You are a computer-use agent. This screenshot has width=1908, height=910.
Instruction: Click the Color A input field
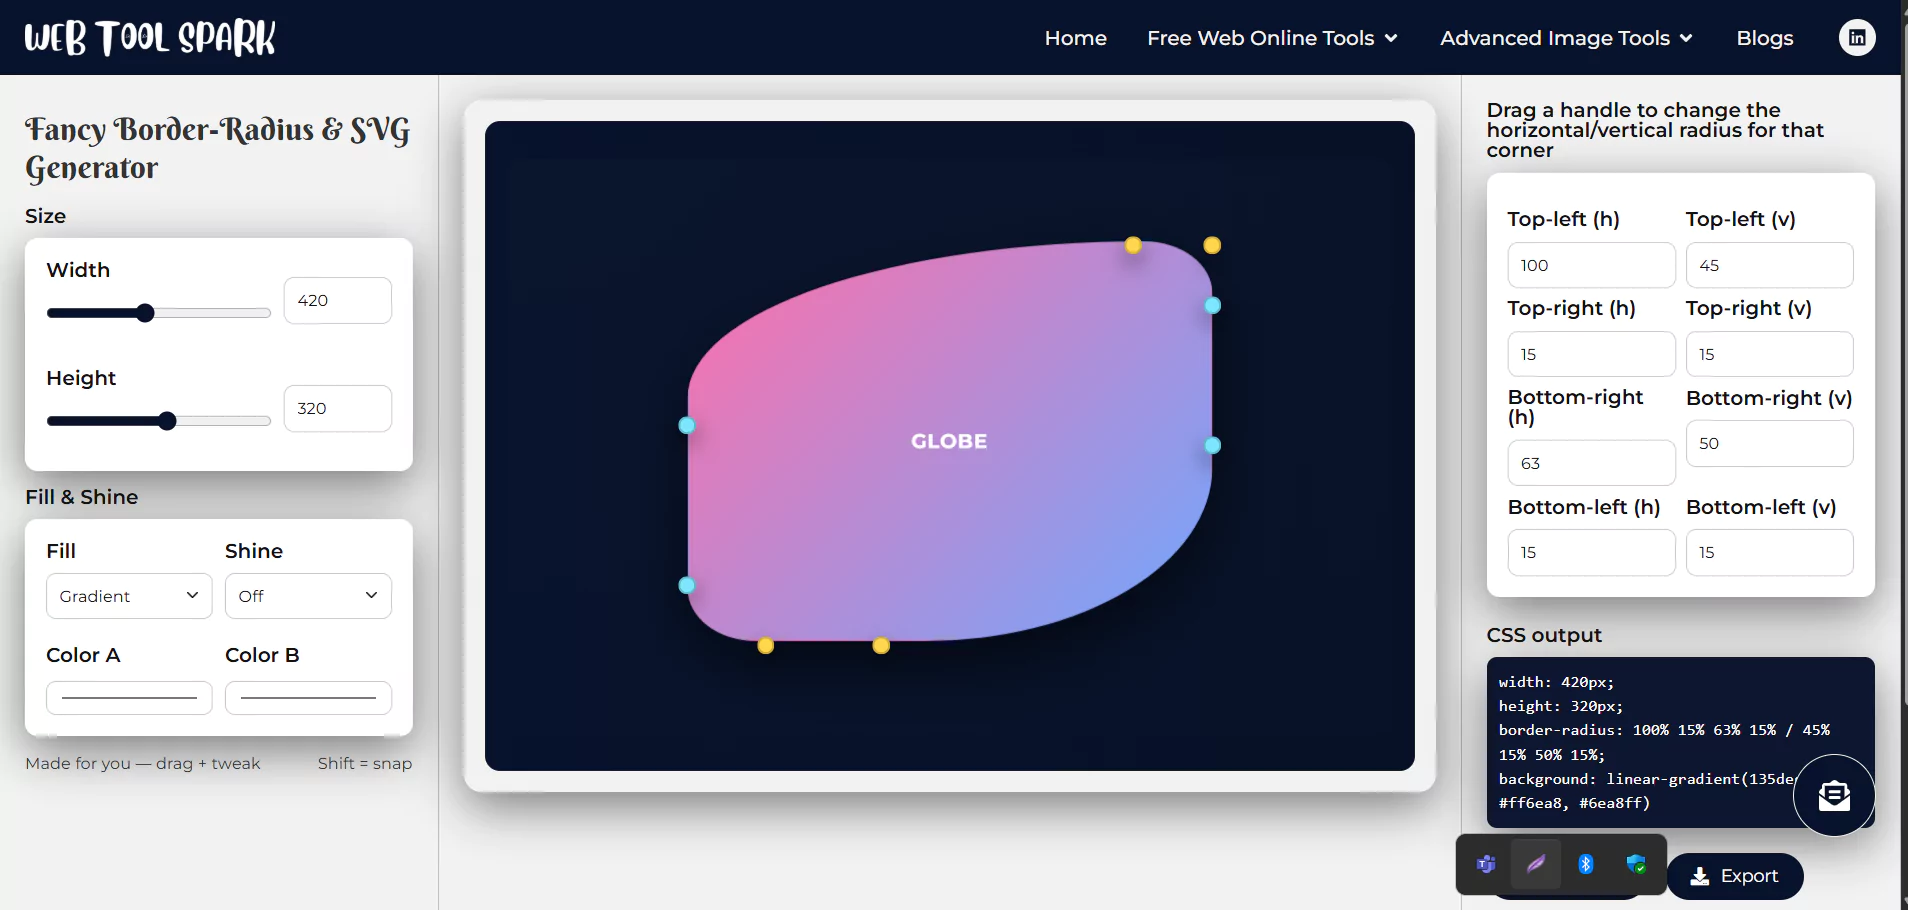128,697
